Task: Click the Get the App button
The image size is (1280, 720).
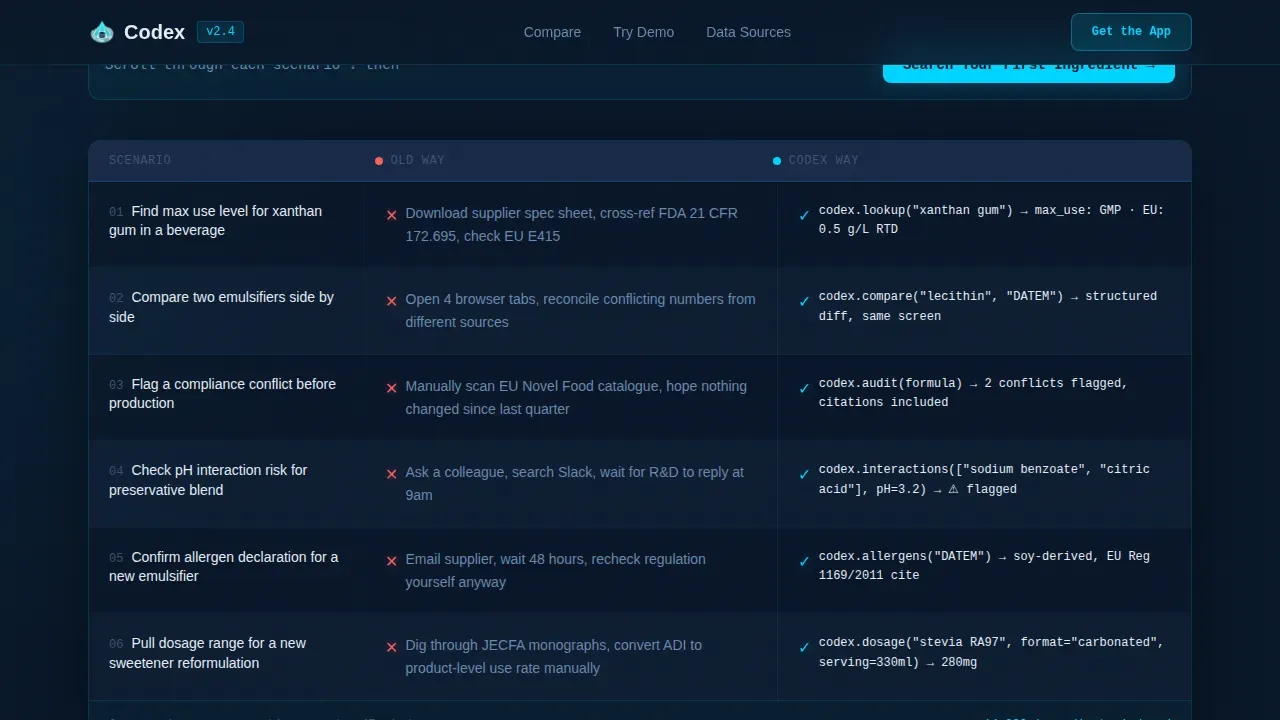Action: [1131, 32]
